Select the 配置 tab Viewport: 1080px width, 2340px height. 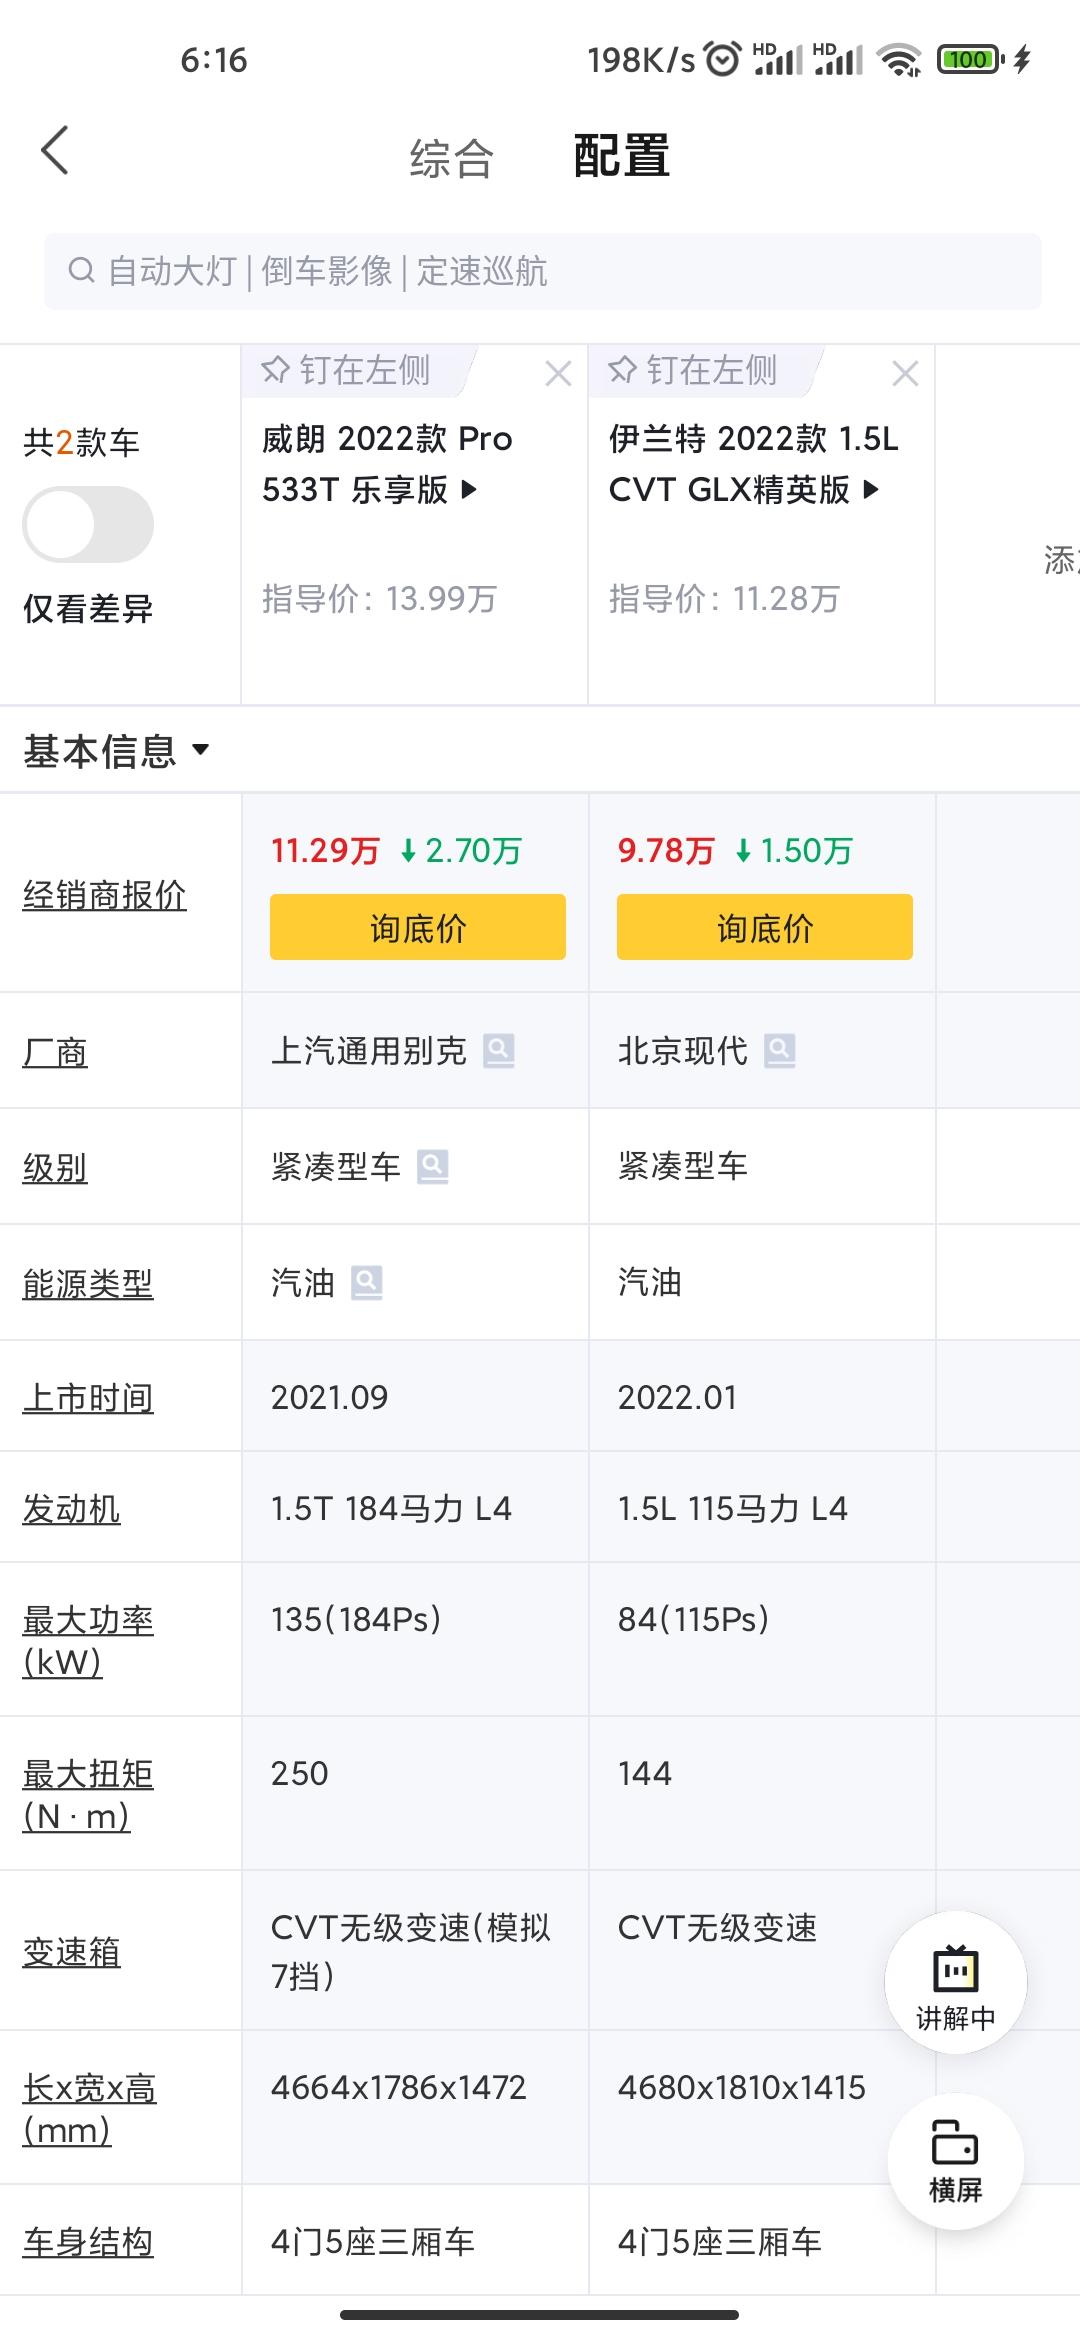[x=621, y=156]
